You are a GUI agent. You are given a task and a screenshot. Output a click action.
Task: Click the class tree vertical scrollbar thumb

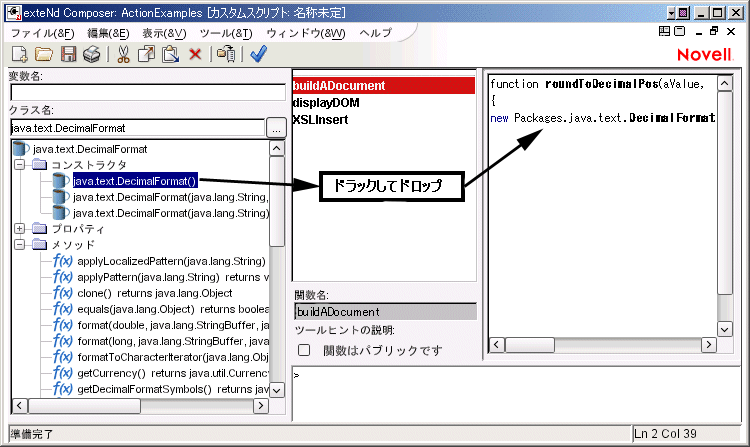point(277,201)
